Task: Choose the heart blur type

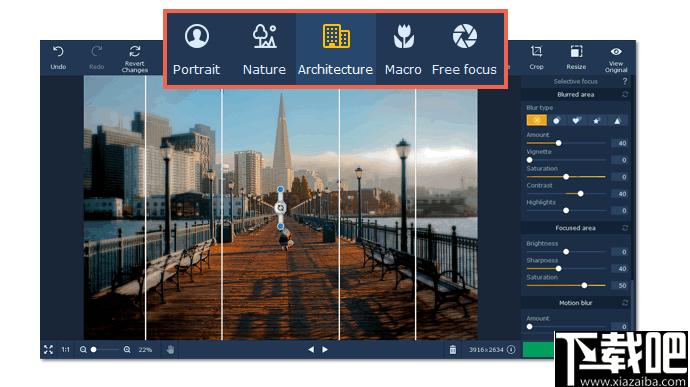Action: (x=576, y=120)
